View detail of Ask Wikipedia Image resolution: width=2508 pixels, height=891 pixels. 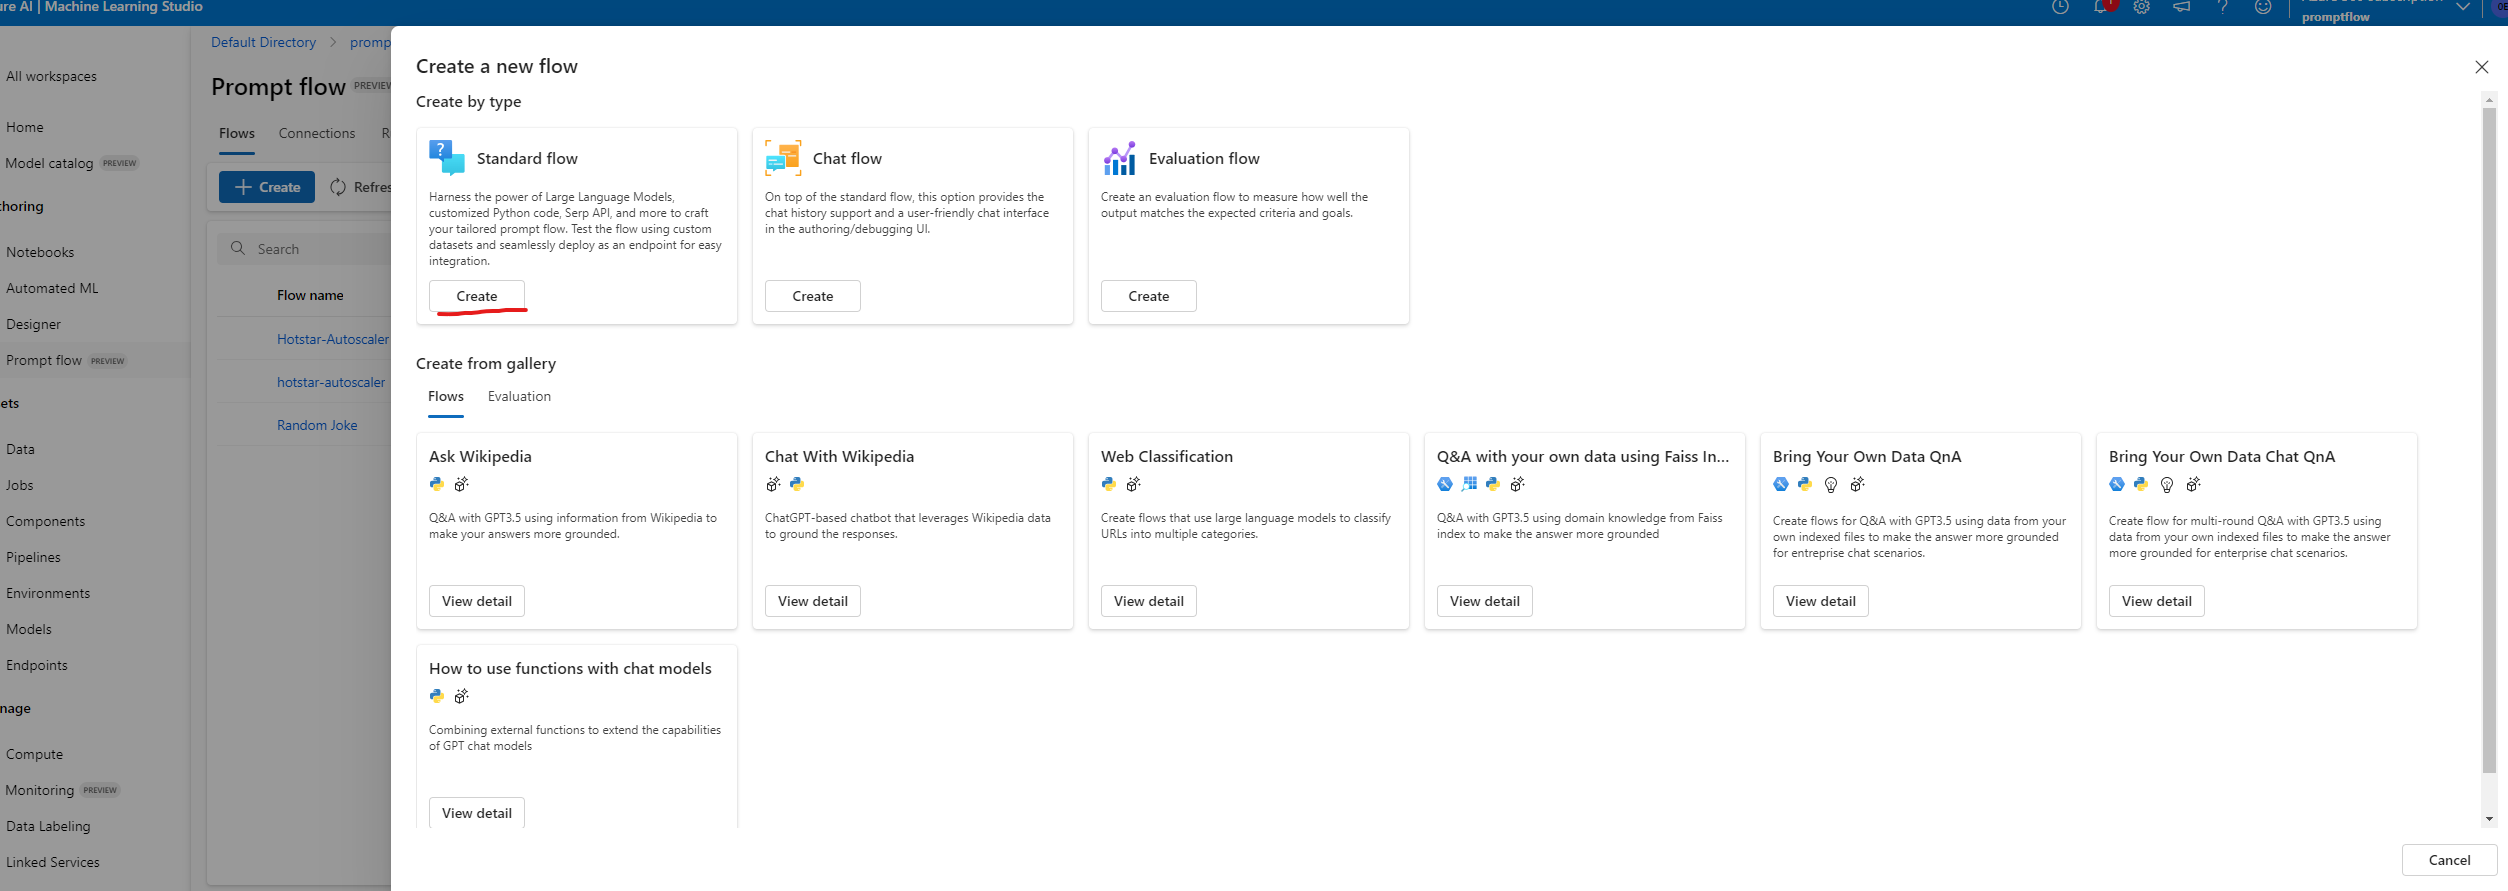click(477, 601)
